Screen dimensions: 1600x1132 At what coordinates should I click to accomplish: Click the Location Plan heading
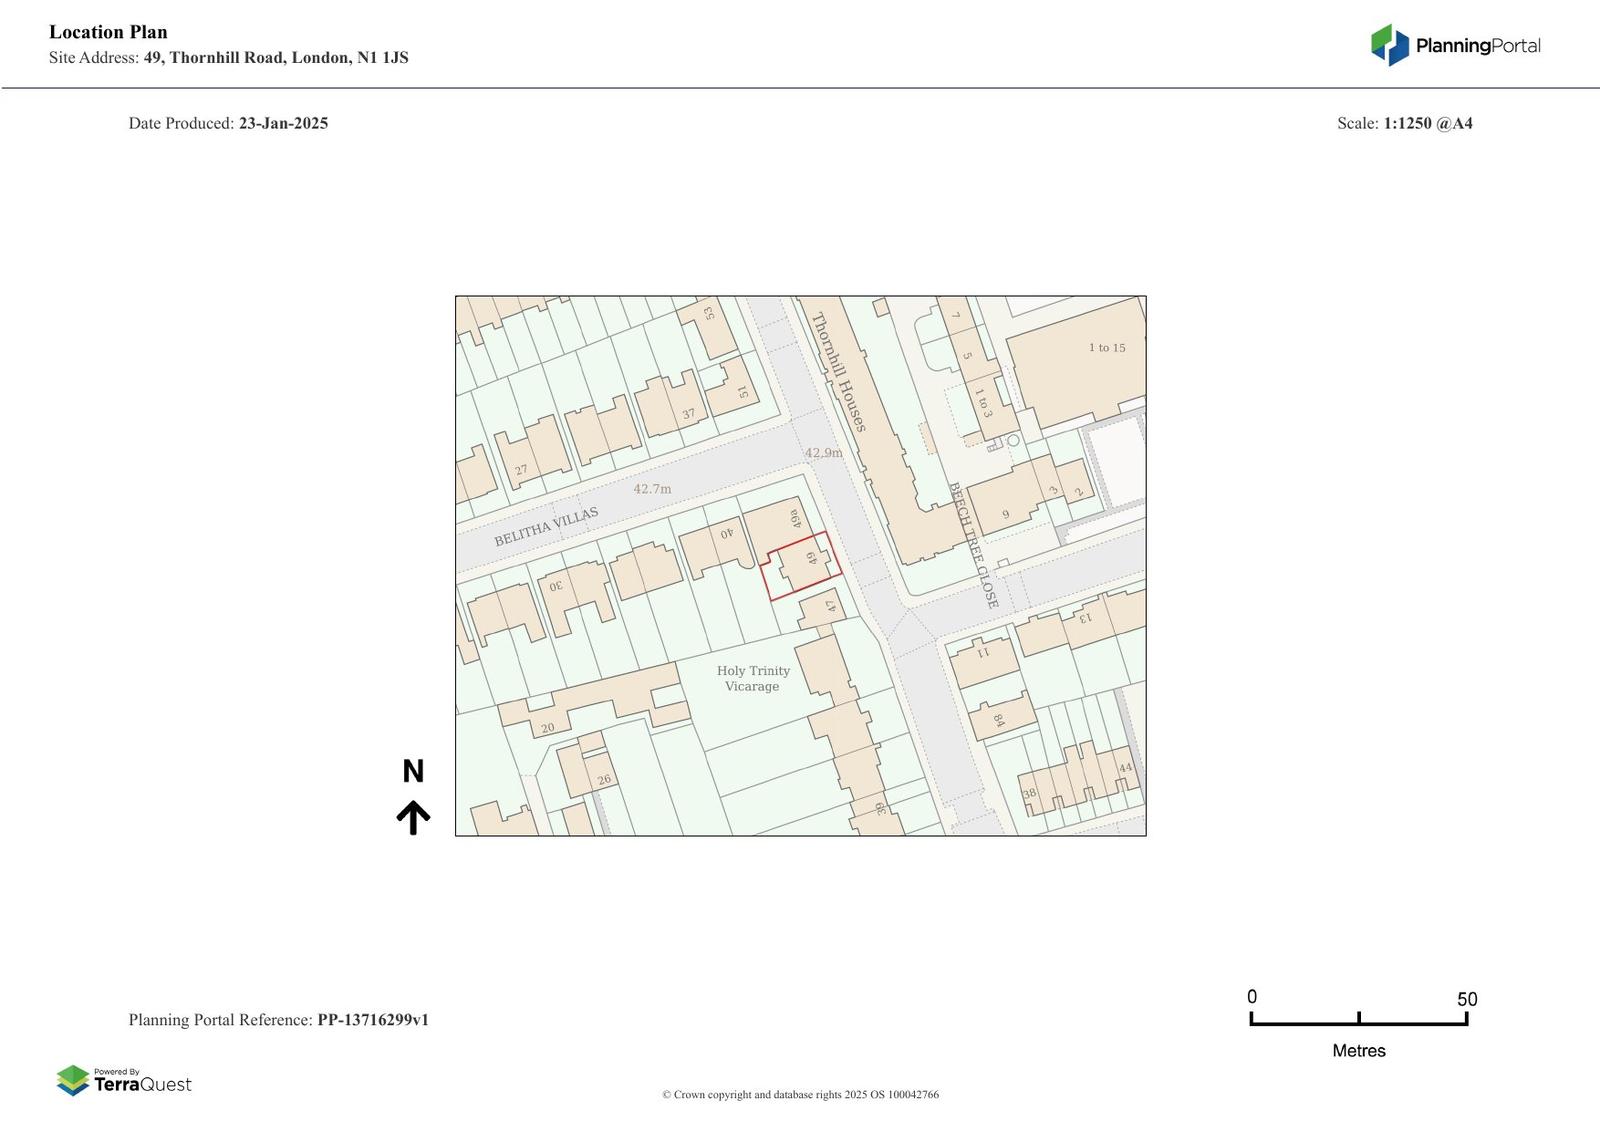point(108,32)
